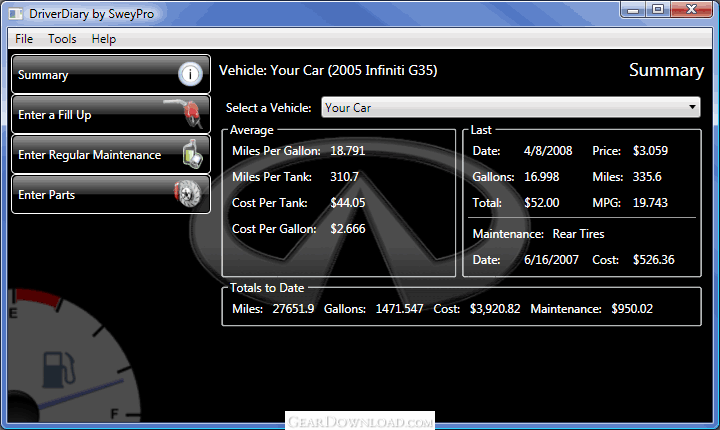Click the Cost Per Tank value $44.05

(348, 203)
